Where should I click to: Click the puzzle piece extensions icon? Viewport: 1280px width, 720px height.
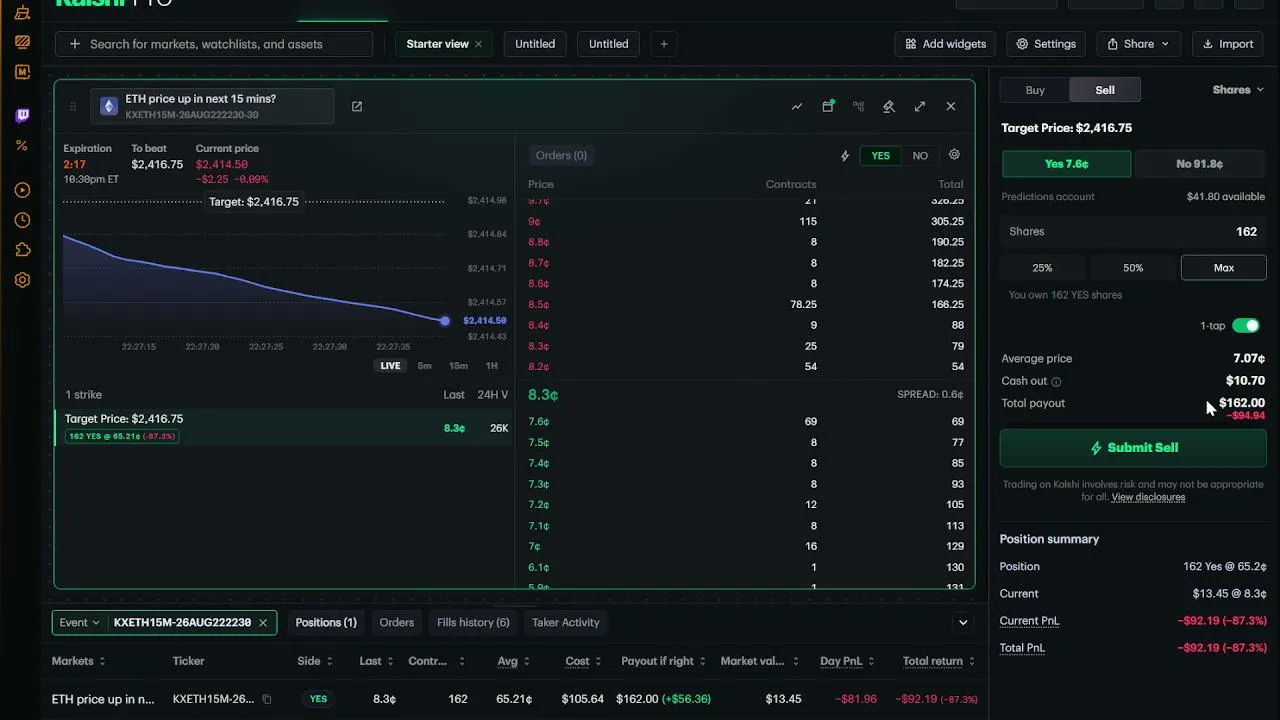(x=22, y=250)
